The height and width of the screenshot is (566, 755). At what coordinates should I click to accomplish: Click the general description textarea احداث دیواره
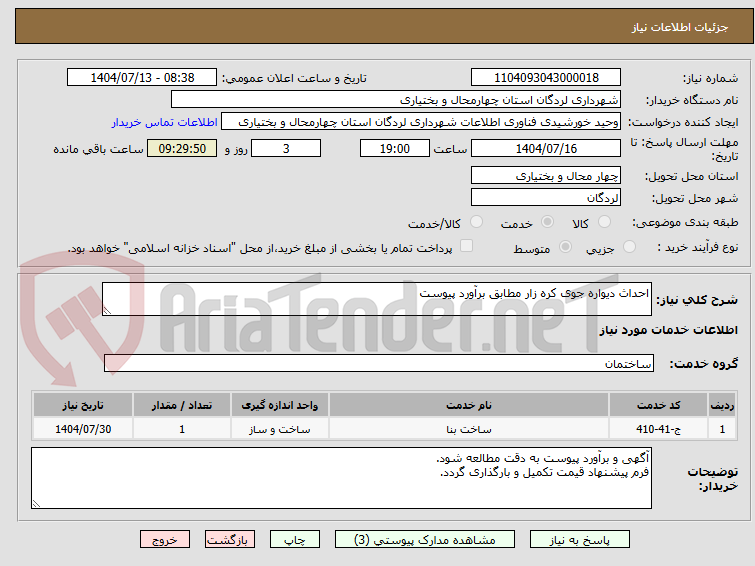click(x=377, y=299)
